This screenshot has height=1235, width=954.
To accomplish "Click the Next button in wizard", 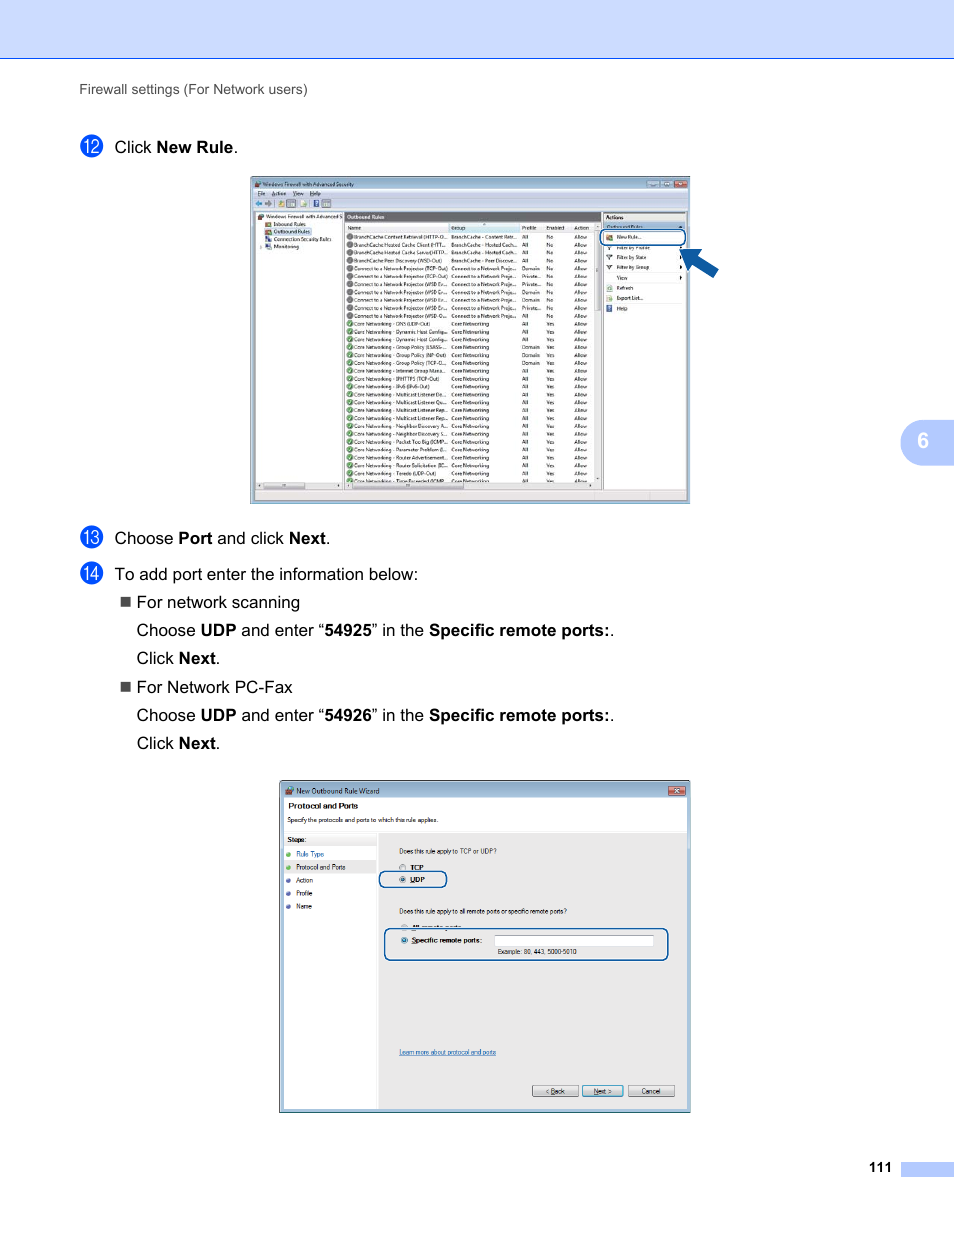I will click(x=603, y=1091).
